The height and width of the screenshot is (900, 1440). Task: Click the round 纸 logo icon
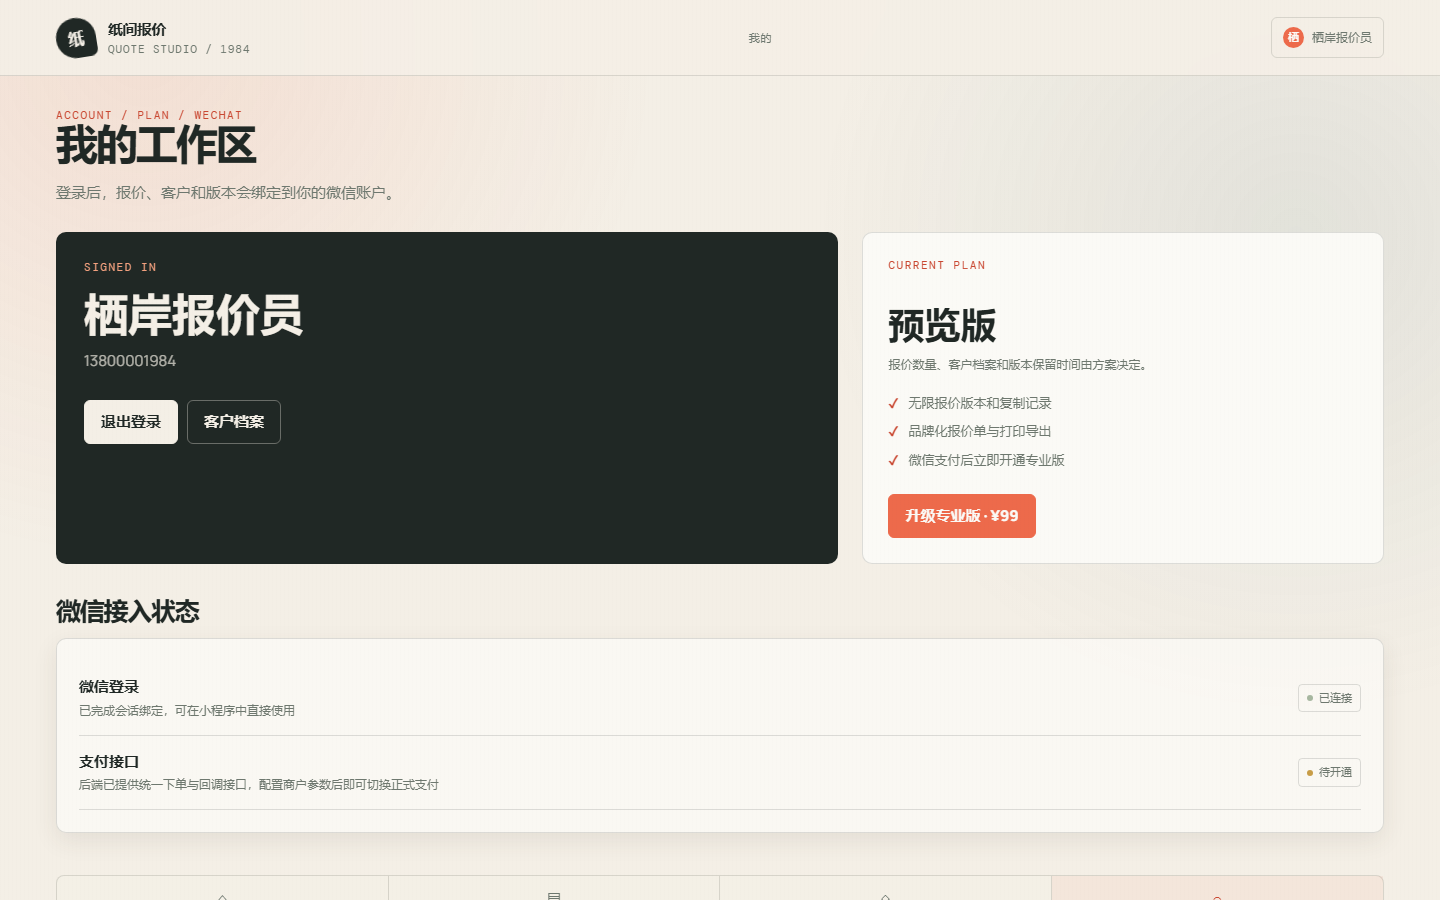(x=76, y=38)
